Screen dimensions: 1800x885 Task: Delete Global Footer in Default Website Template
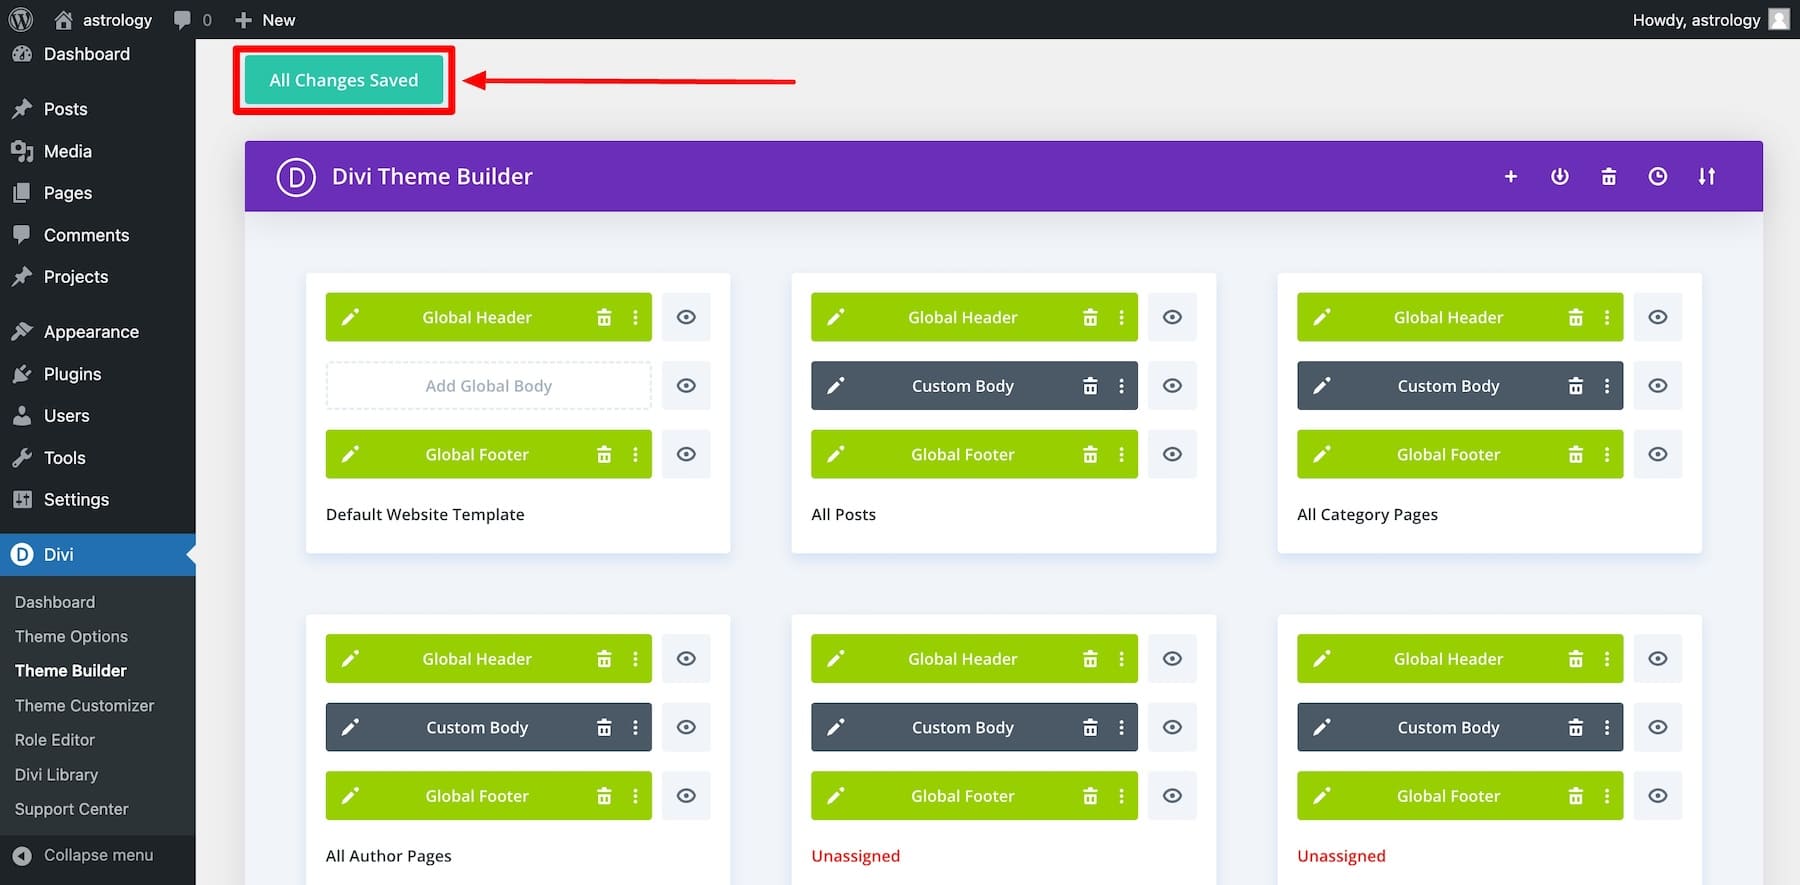604,454
